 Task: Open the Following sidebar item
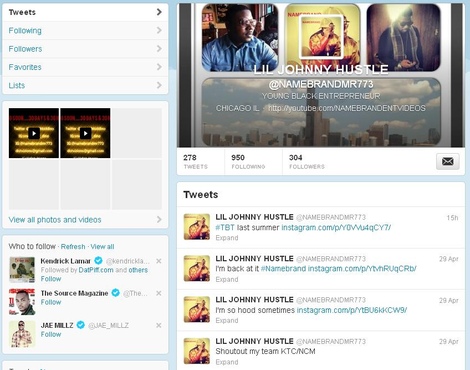pyautogui.click(x=85, y=31)
